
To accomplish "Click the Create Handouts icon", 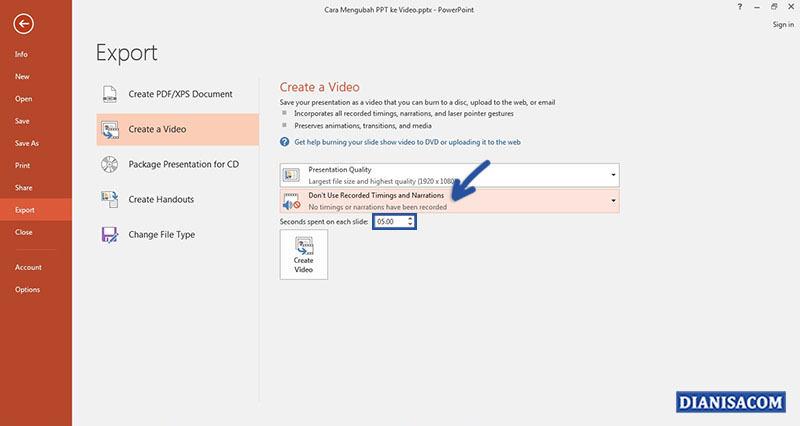I will pyautogui.click(x=110, y=200).
